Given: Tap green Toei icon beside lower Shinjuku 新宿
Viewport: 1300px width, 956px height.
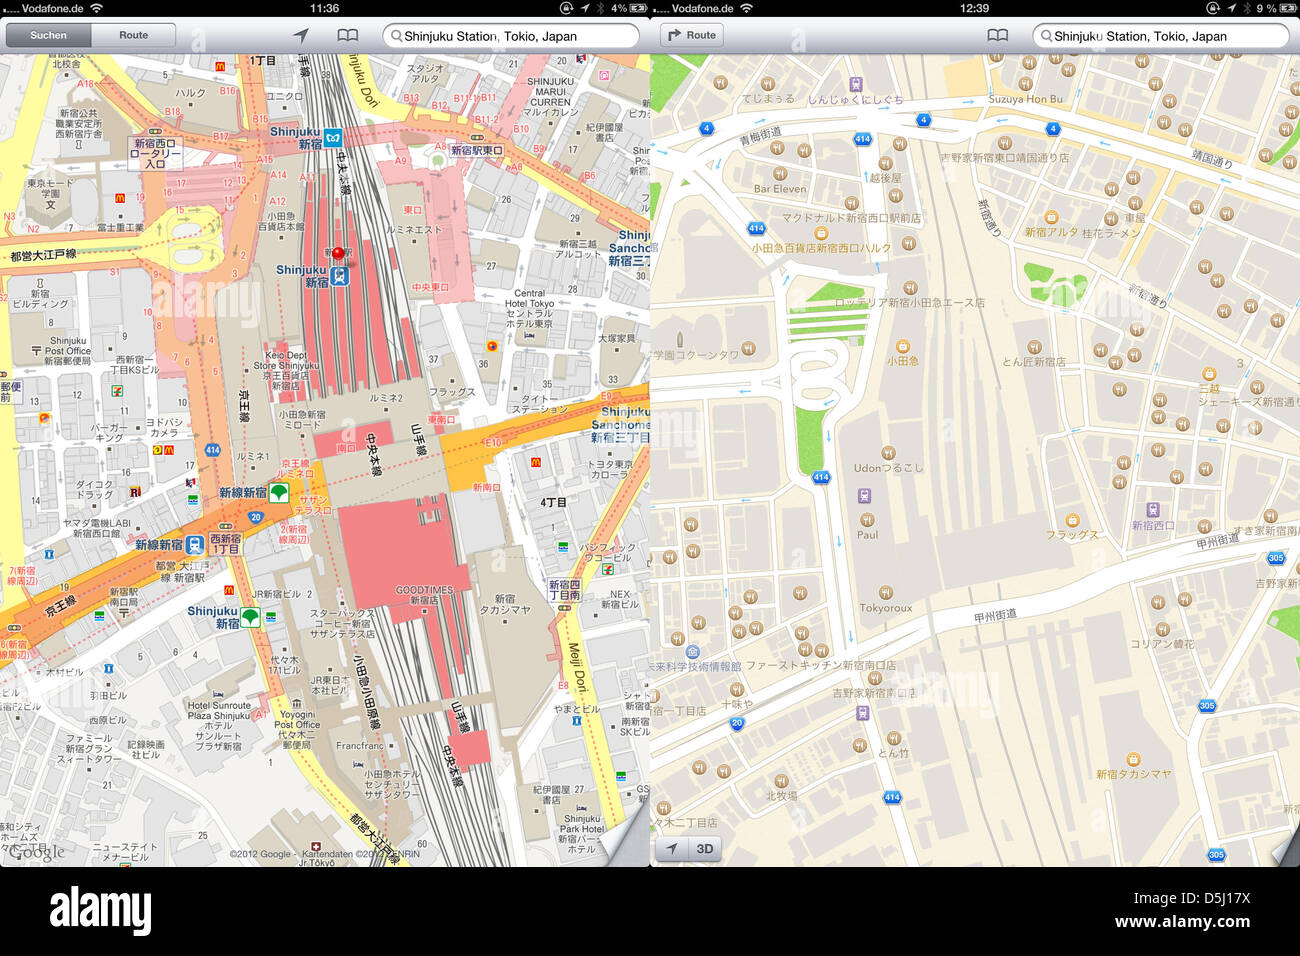Looking at the screenshot, I should pyautogui.click(x=250, y=617).
